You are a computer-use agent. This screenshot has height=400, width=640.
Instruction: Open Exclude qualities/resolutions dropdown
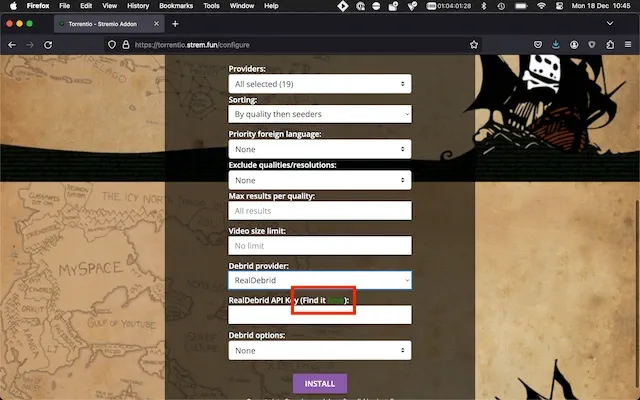320,180
